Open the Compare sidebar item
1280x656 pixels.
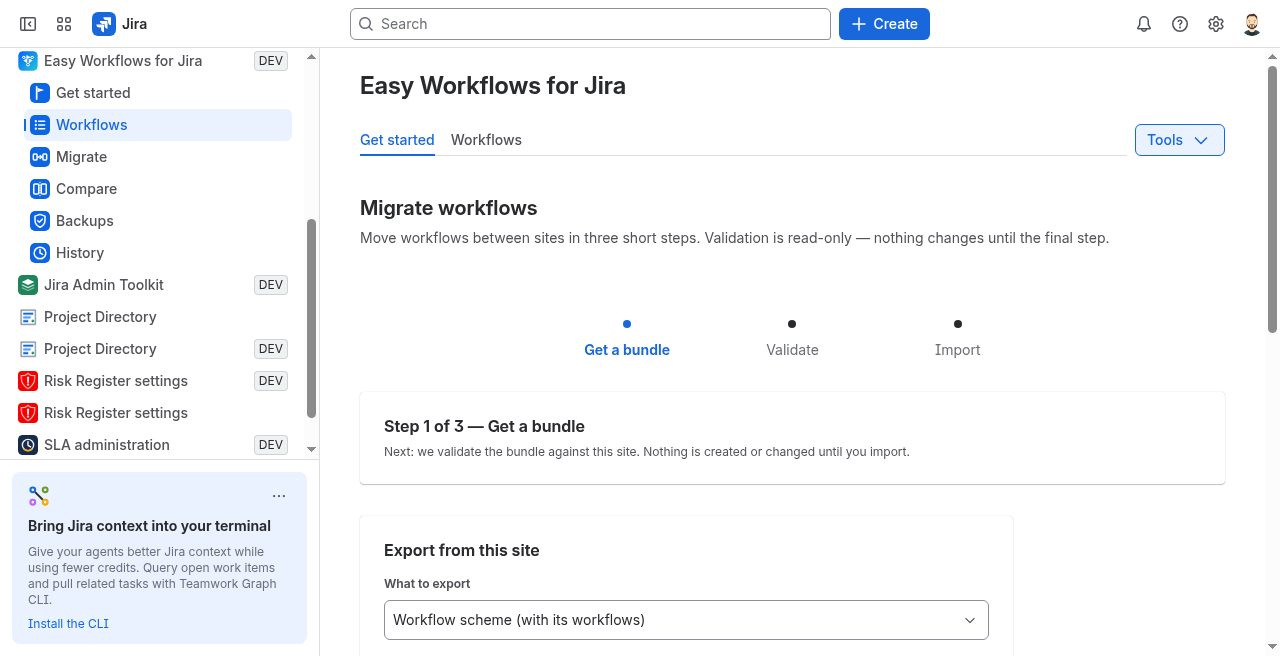[x=158, y=189]
